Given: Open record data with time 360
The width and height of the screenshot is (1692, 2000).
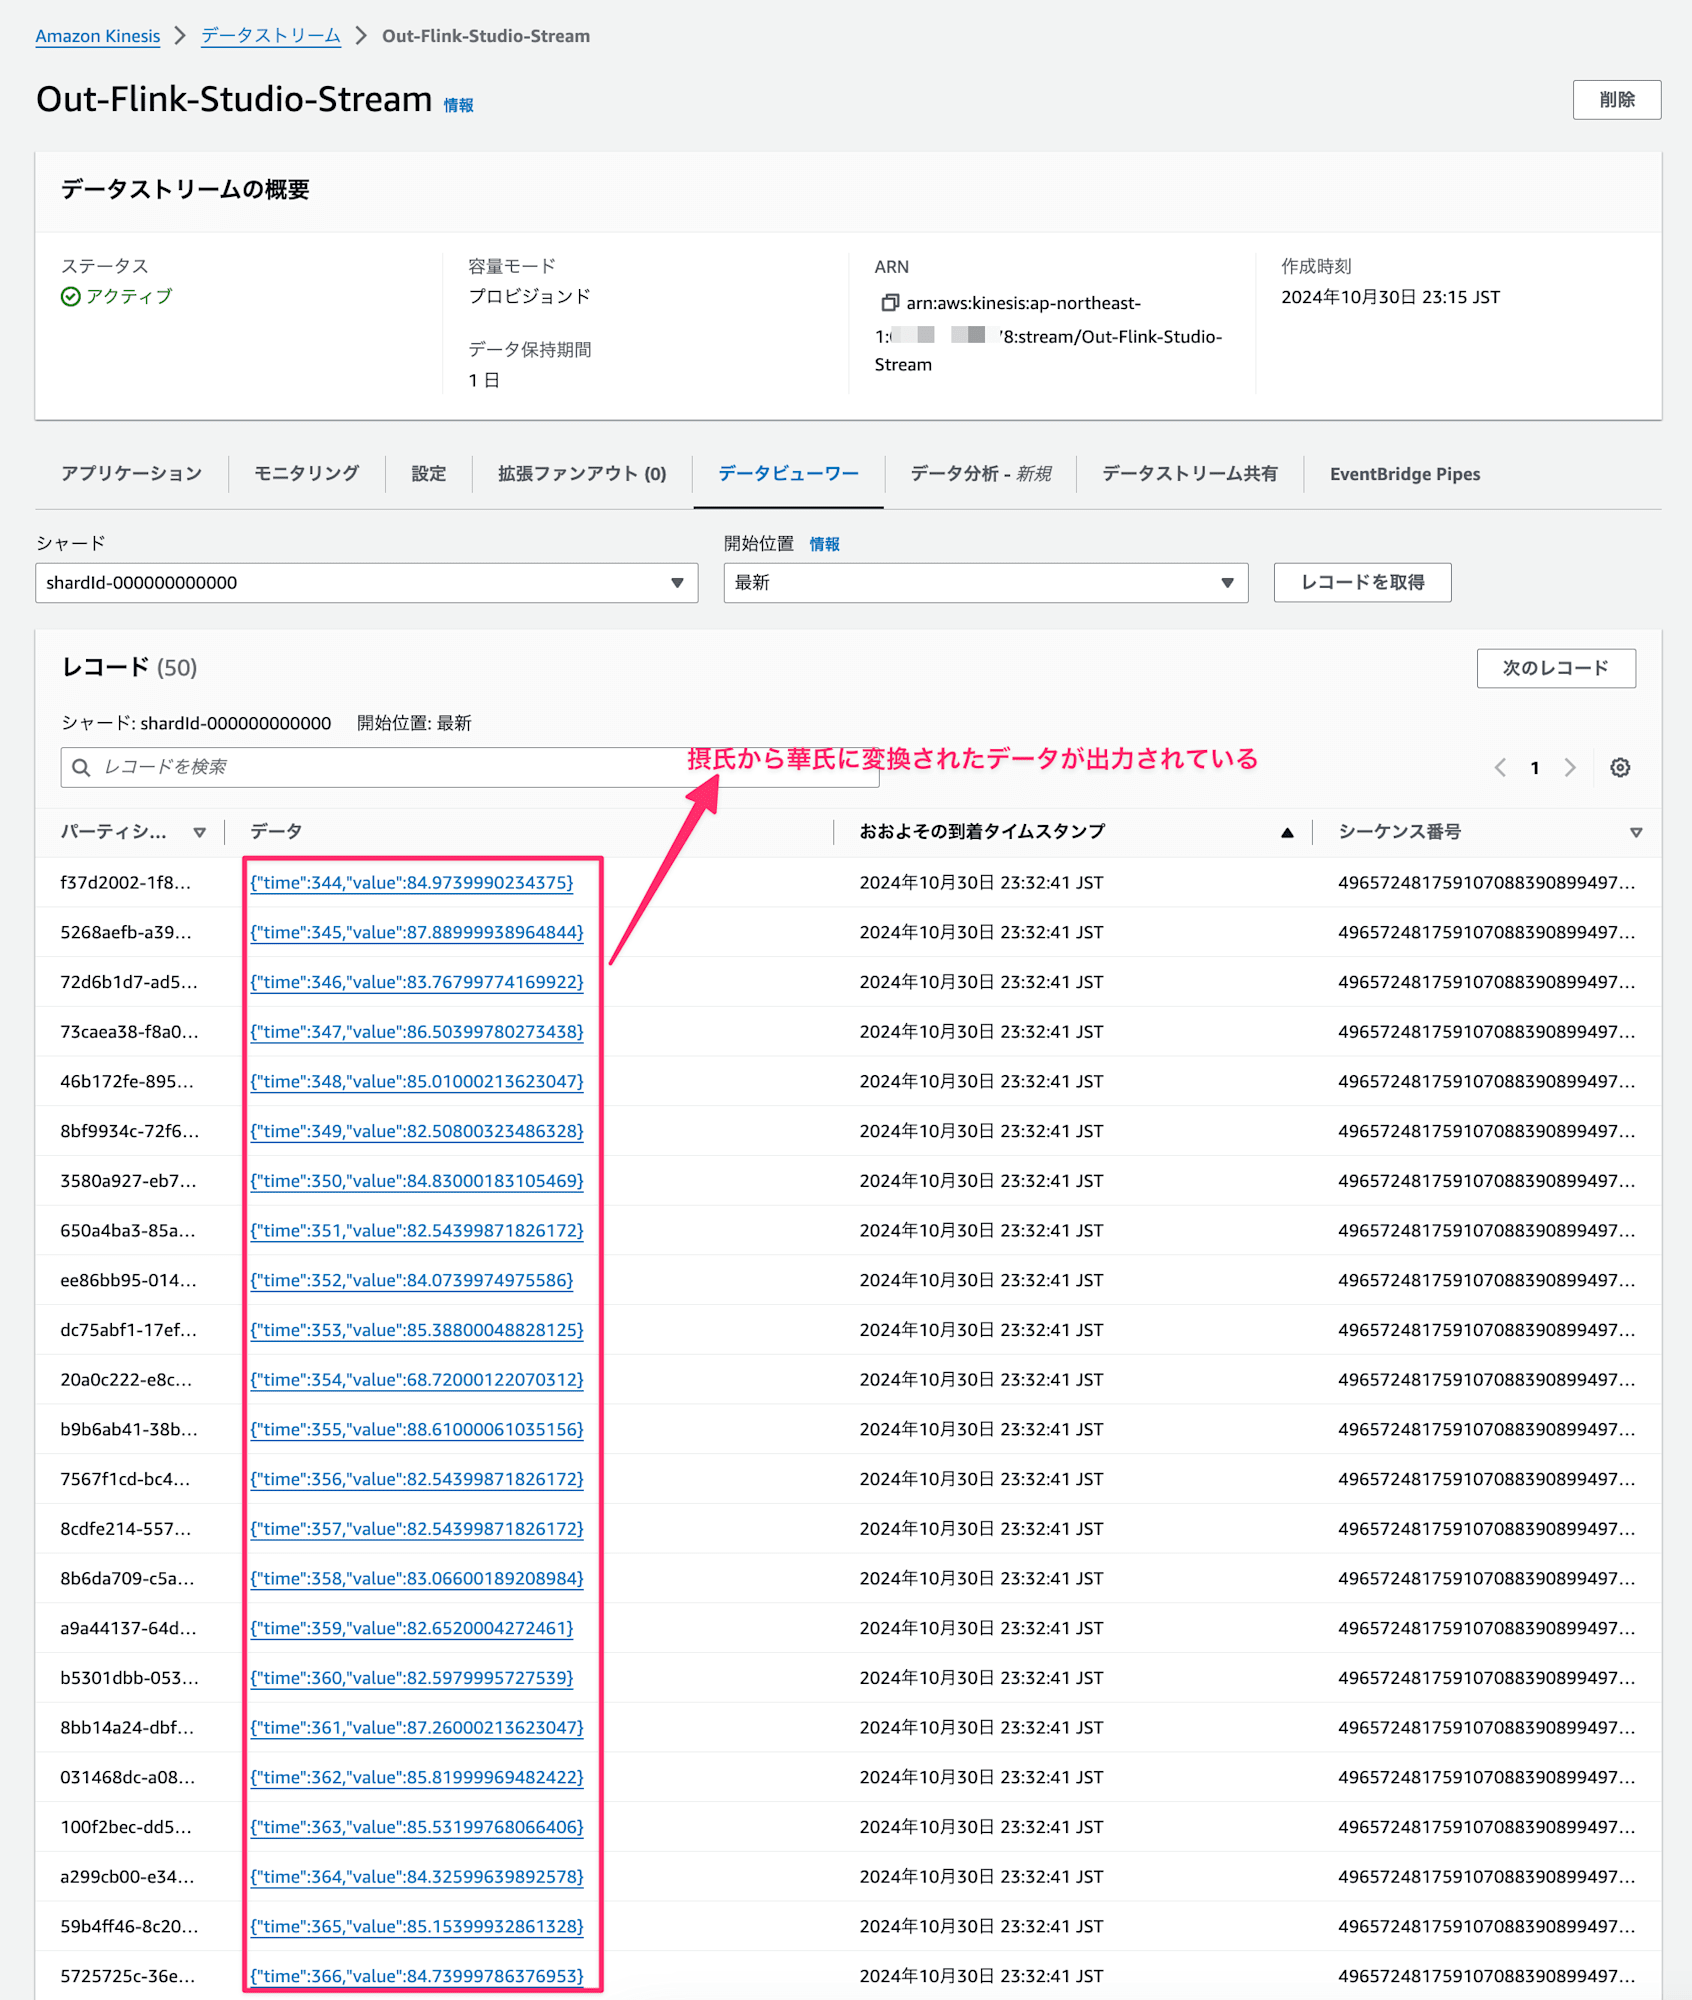Looking at the screenshot, I should click(x=411, y=1678).
